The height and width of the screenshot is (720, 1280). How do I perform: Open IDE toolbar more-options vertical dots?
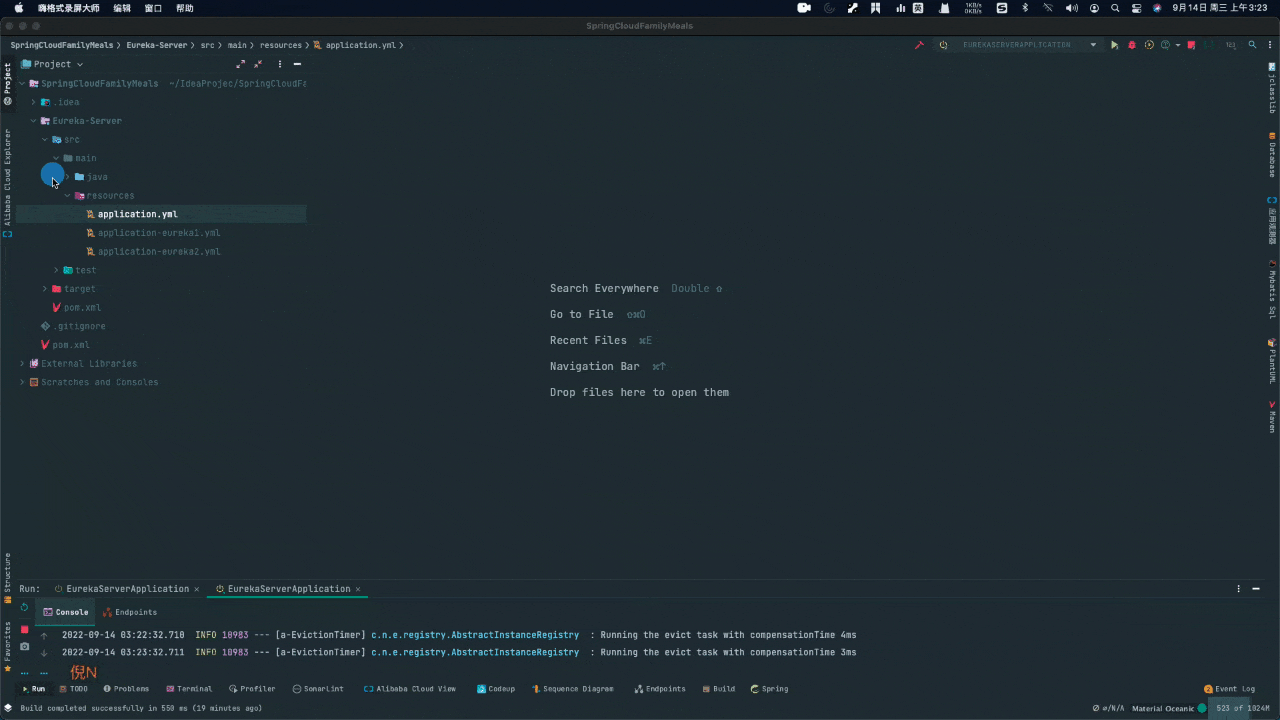pyautogui.click(x=1270, y=45)
